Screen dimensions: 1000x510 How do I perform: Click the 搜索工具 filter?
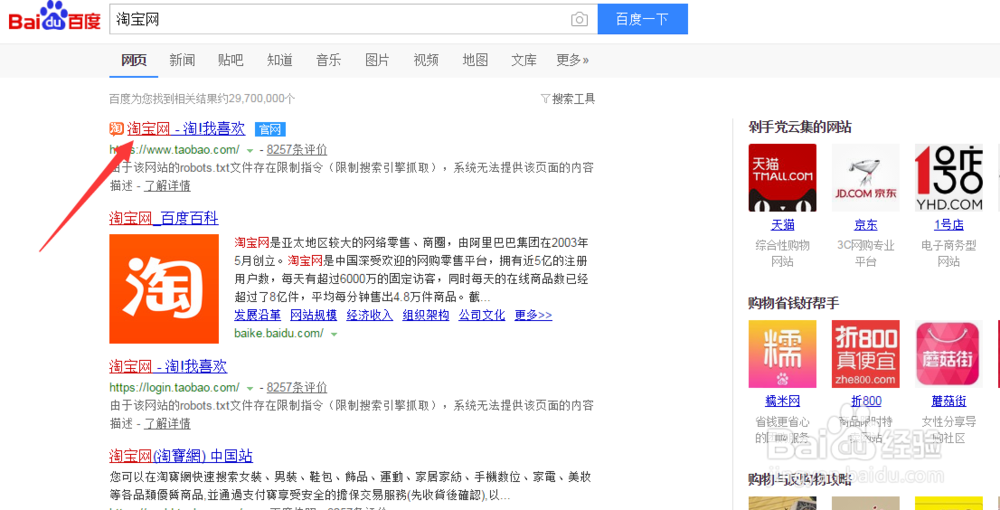(x=568, y=99)
